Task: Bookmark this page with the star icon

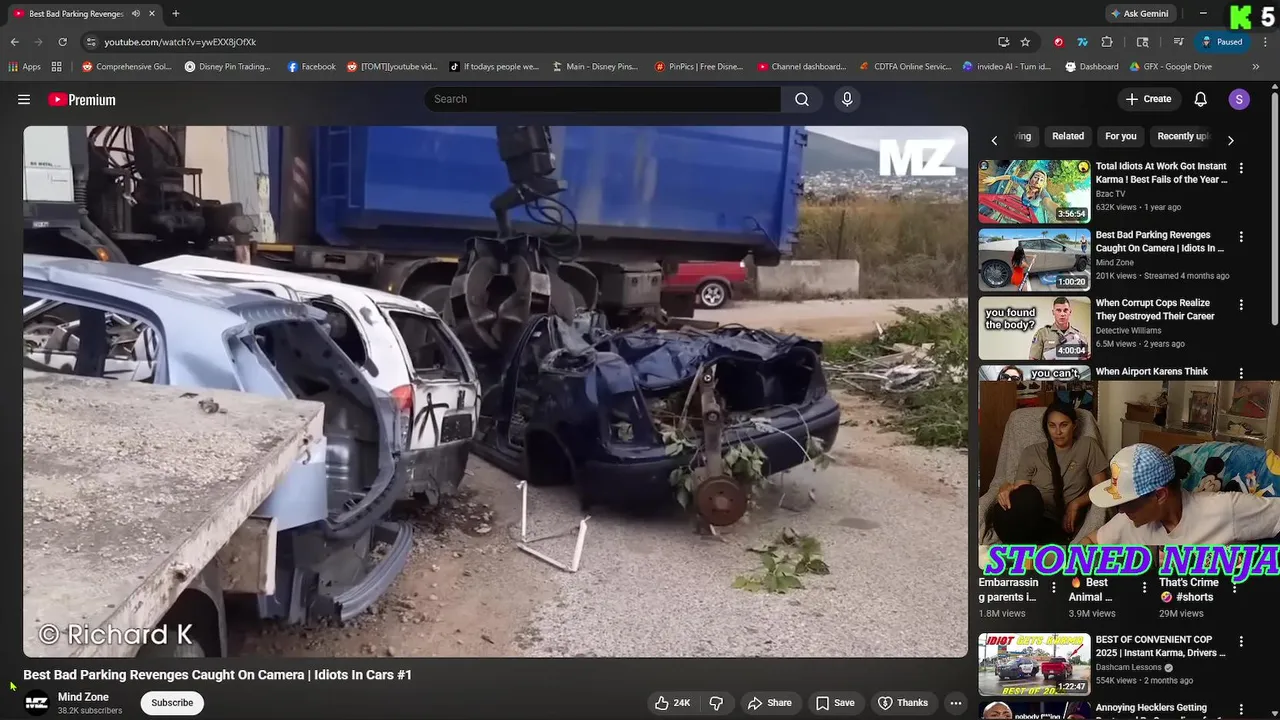Action: pos(1025,42)
